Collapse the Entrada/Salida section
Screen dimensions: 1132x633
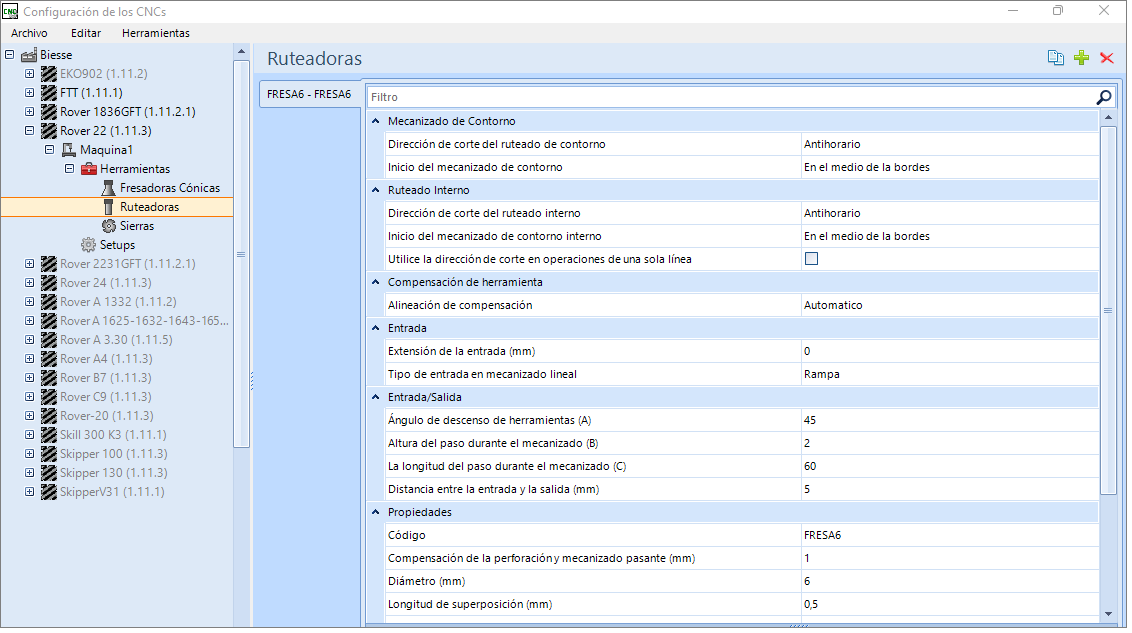(x=375, y=397)
